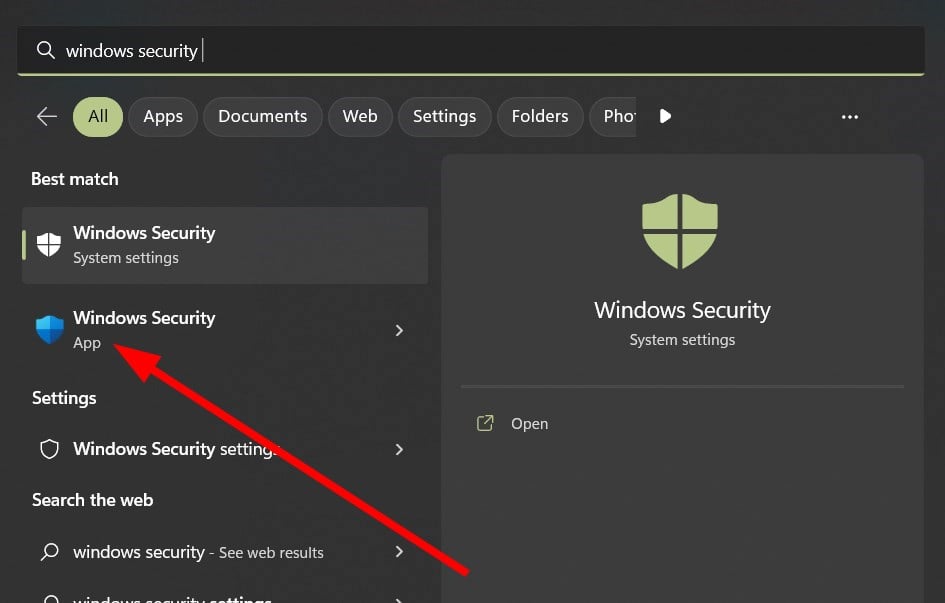Open Windows Security System settings best match
The width and height of the screenshot is (945, 603).
225,245
